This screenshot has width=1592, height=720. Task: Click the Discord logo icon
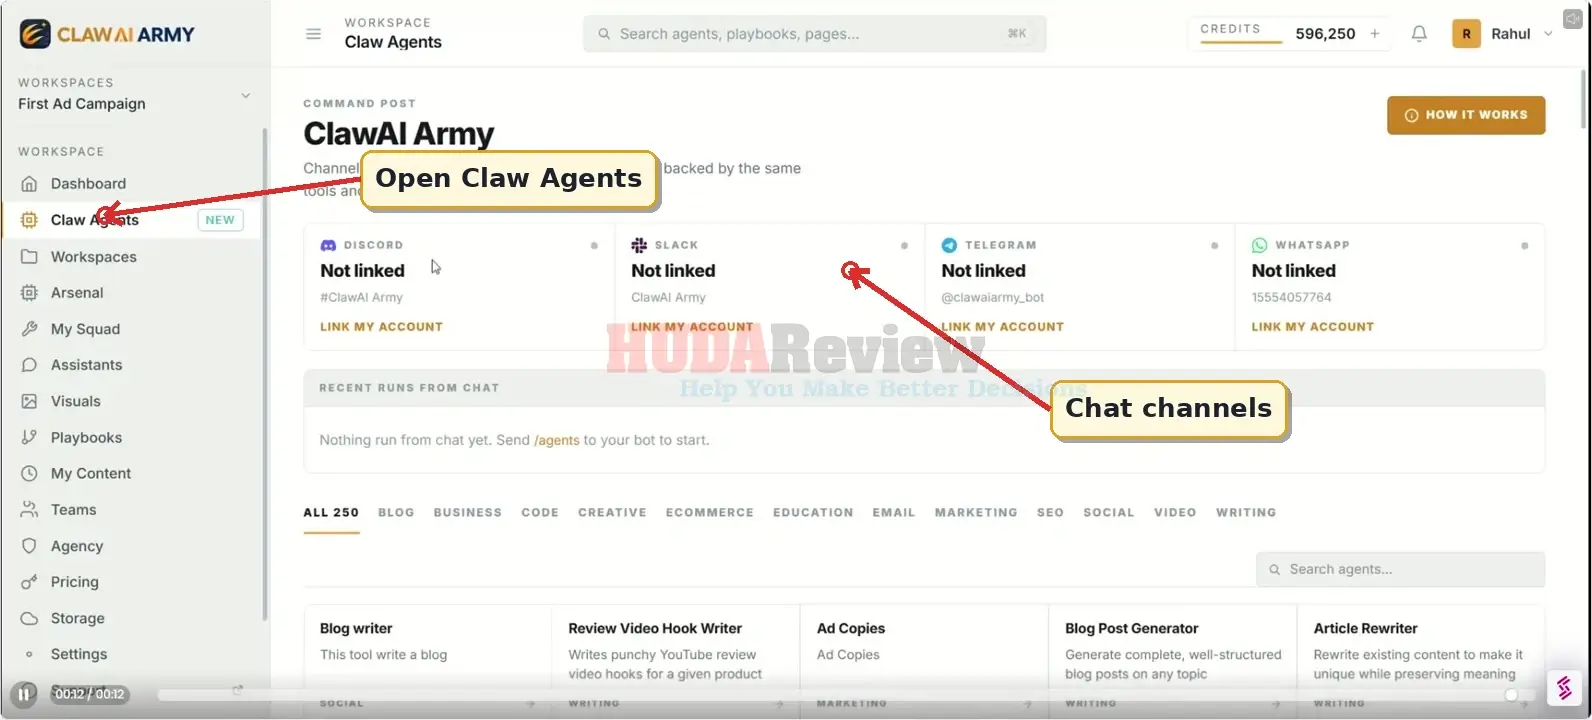(x=328, y=245)
